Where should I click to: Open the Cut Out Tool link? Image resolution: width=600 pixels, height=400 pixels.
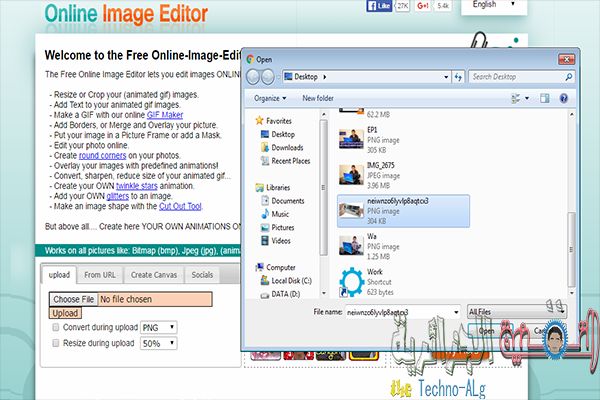pyautogui.click(x=180, y=206)
